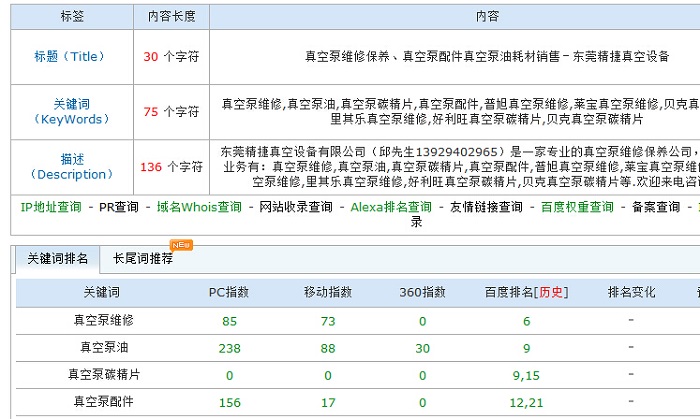700x419 pixels.
Task: Click the 友情链接查询 link
Action: [486, 207]
